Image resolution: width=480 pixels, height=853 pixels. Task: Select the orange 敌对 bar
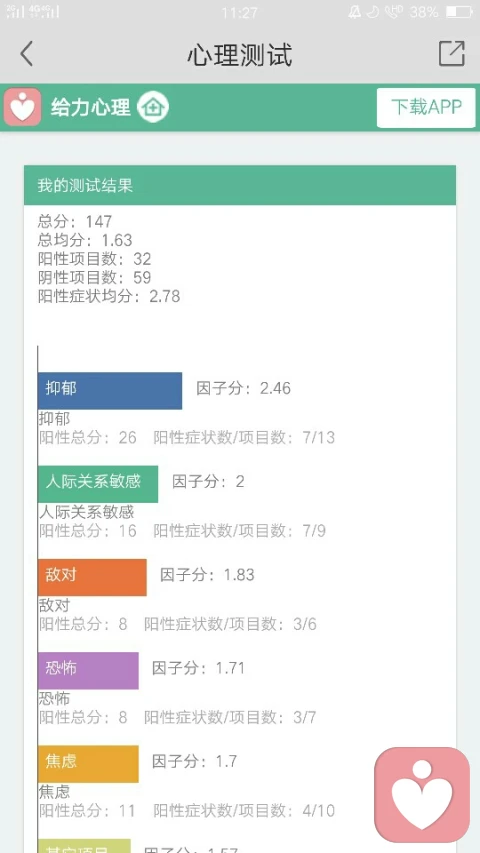(92, 577)
